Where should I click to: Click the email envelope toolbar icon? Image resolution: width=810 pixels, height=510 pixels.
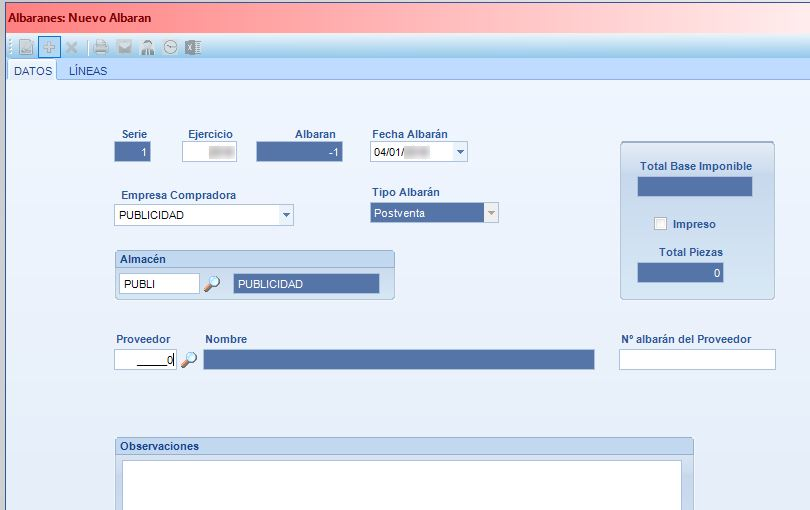pos(124,48)
